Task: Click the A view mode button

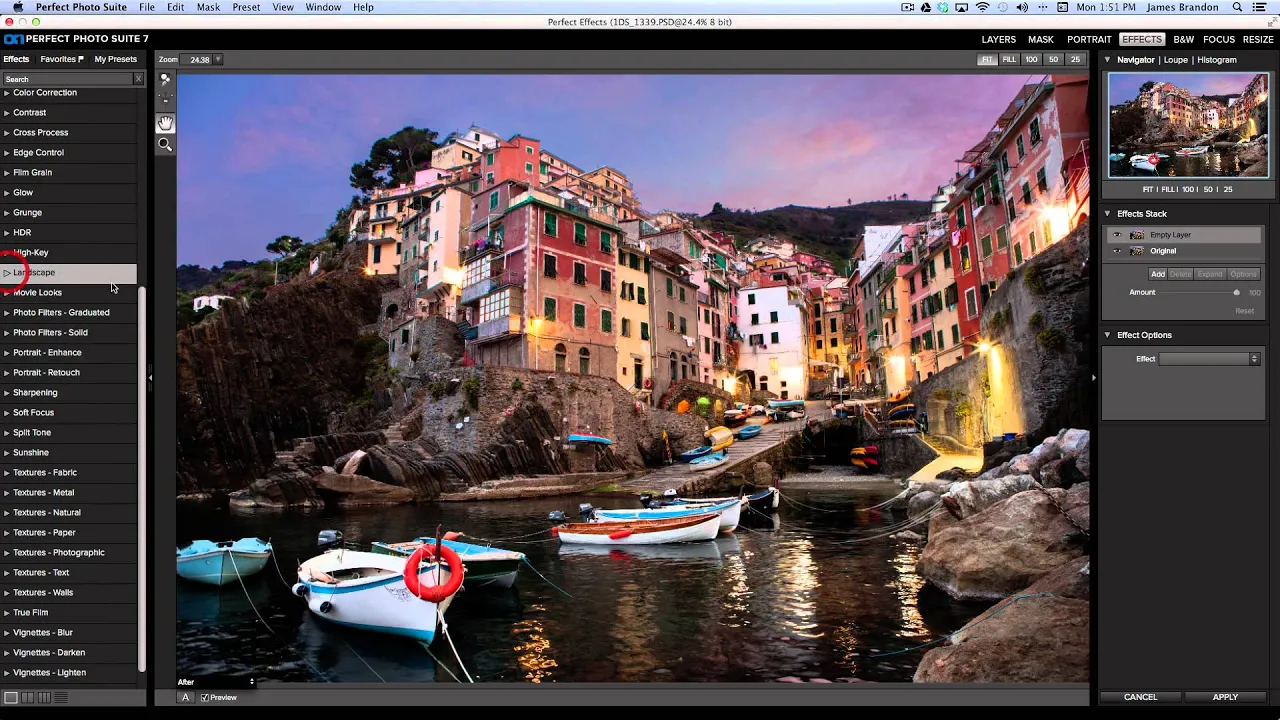Action: [x=186, y=697]
